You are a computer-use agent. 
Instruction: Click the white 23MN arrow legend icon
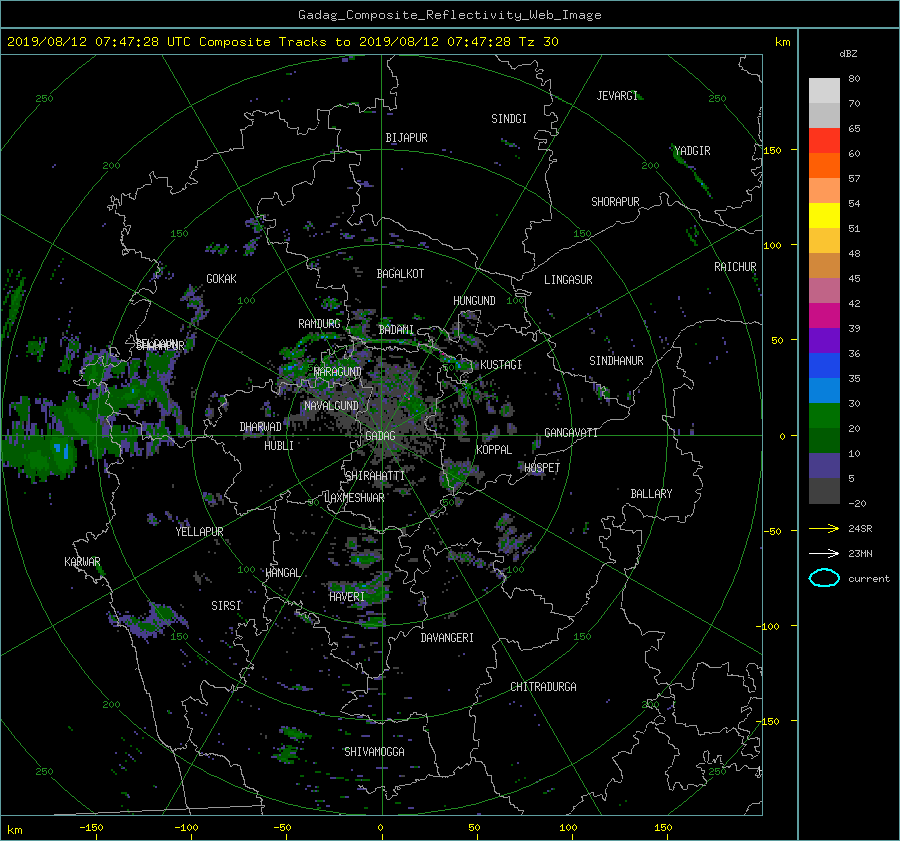[x=824, y=553]
